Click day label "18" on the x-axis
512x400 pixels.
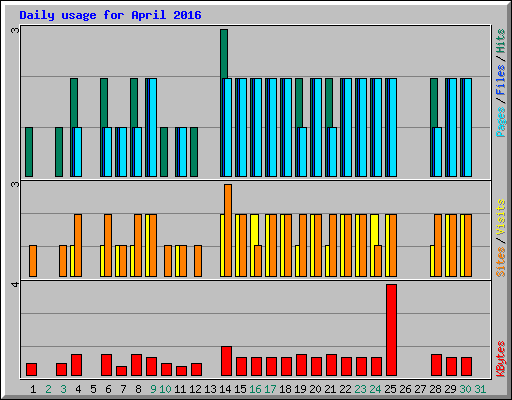coord(285,389)
